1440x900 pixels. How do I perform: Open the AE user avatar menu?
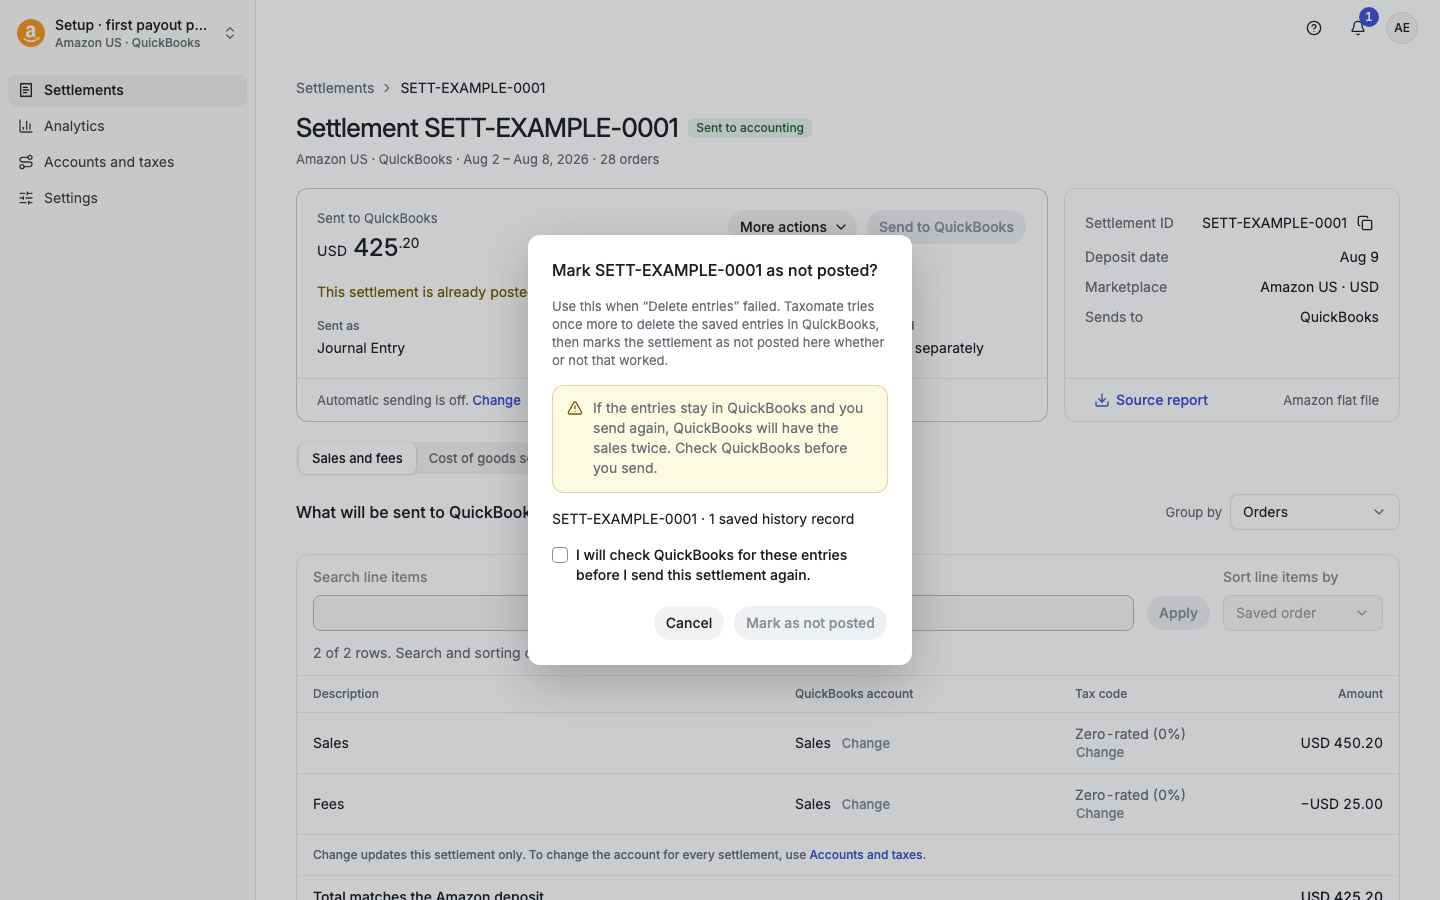(x=1402, y=28)
